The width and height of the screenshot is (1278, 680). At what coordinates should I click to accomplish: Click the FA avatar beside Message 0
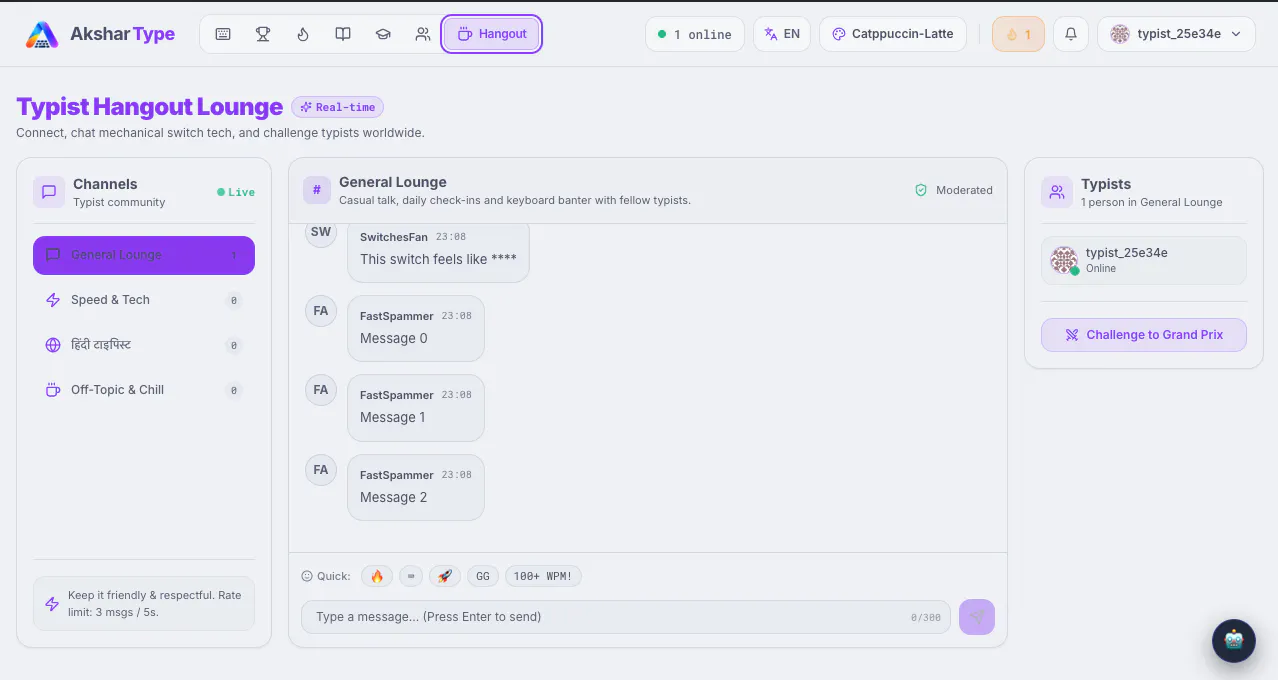321,311
